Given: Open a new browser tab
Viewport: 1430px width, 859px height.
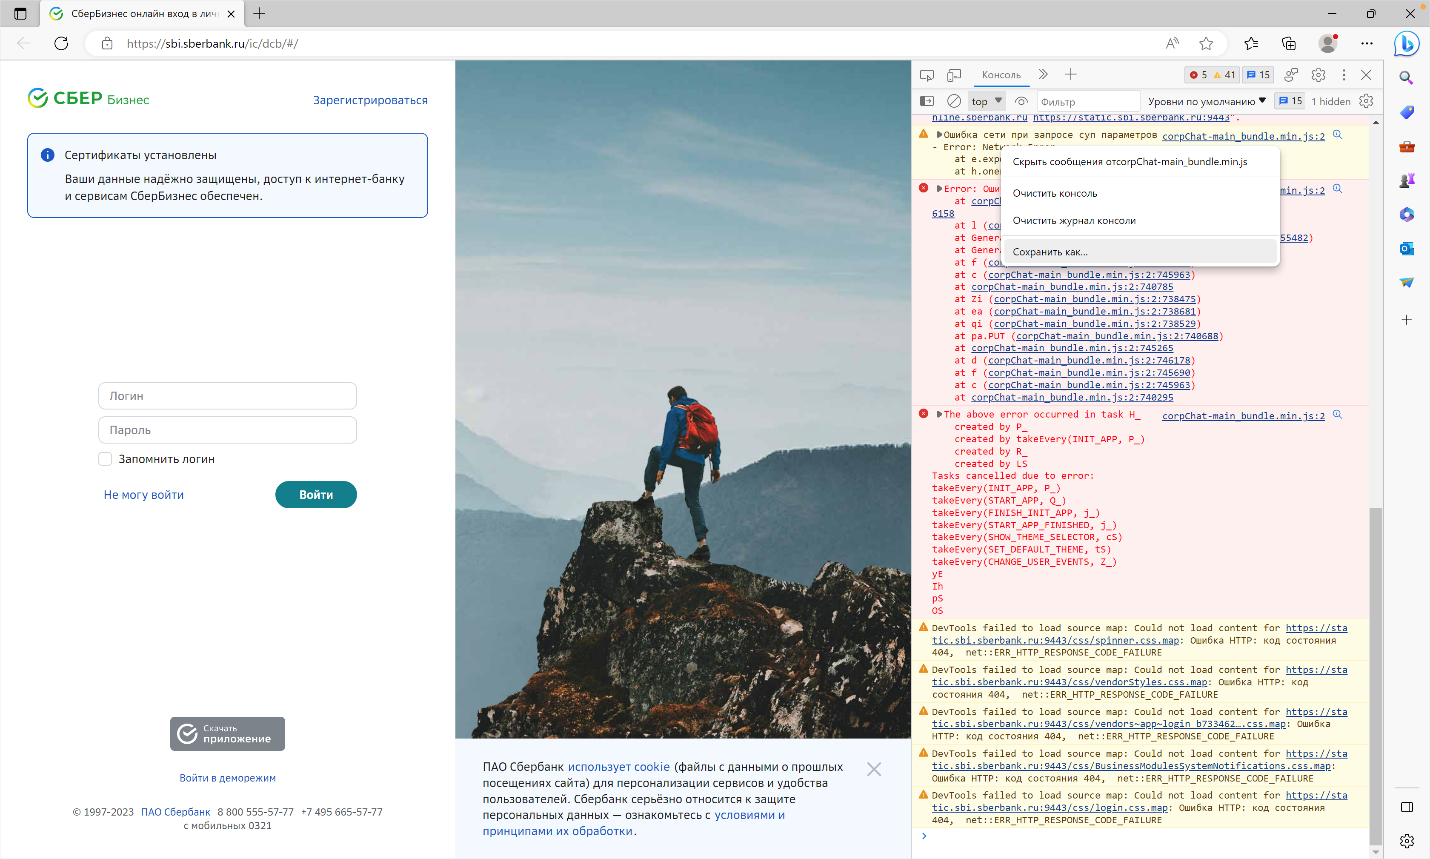Looking at the screenshot, I should coord(259,13).
